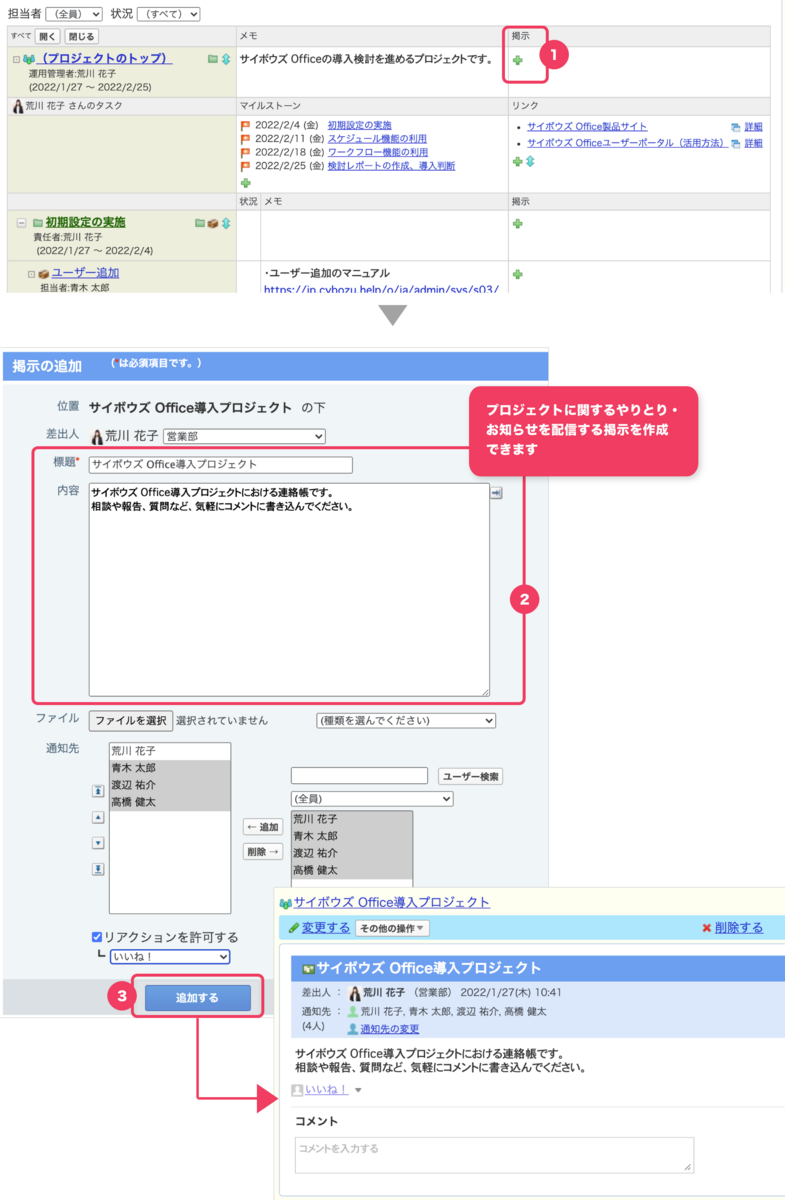785x1200 pixels.
Task: Click the 閉じる button
Action: point(83,36)
